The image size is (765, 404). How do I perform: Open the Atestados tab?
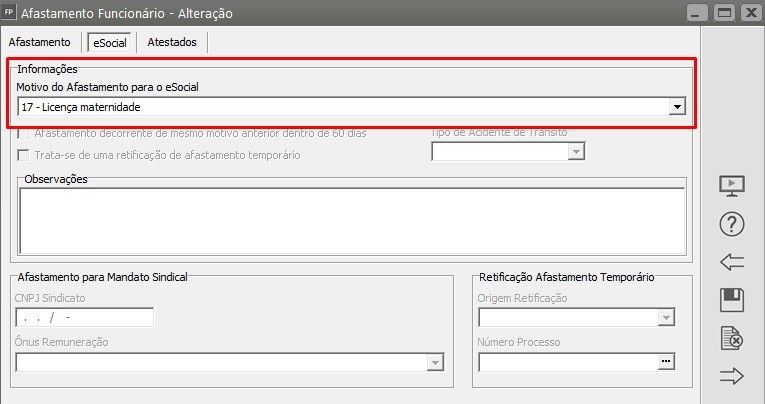[x=172, y=42]
